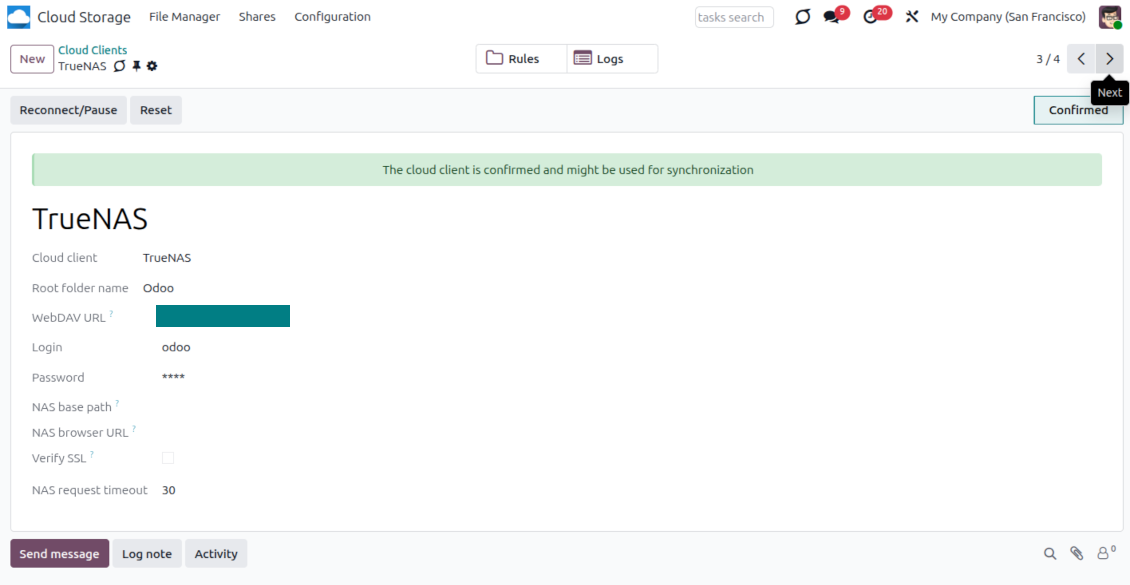The width and height of the screenshot is (1130, 585).
Task: Click the Password field with asterisks
Action: coord(173,378)
